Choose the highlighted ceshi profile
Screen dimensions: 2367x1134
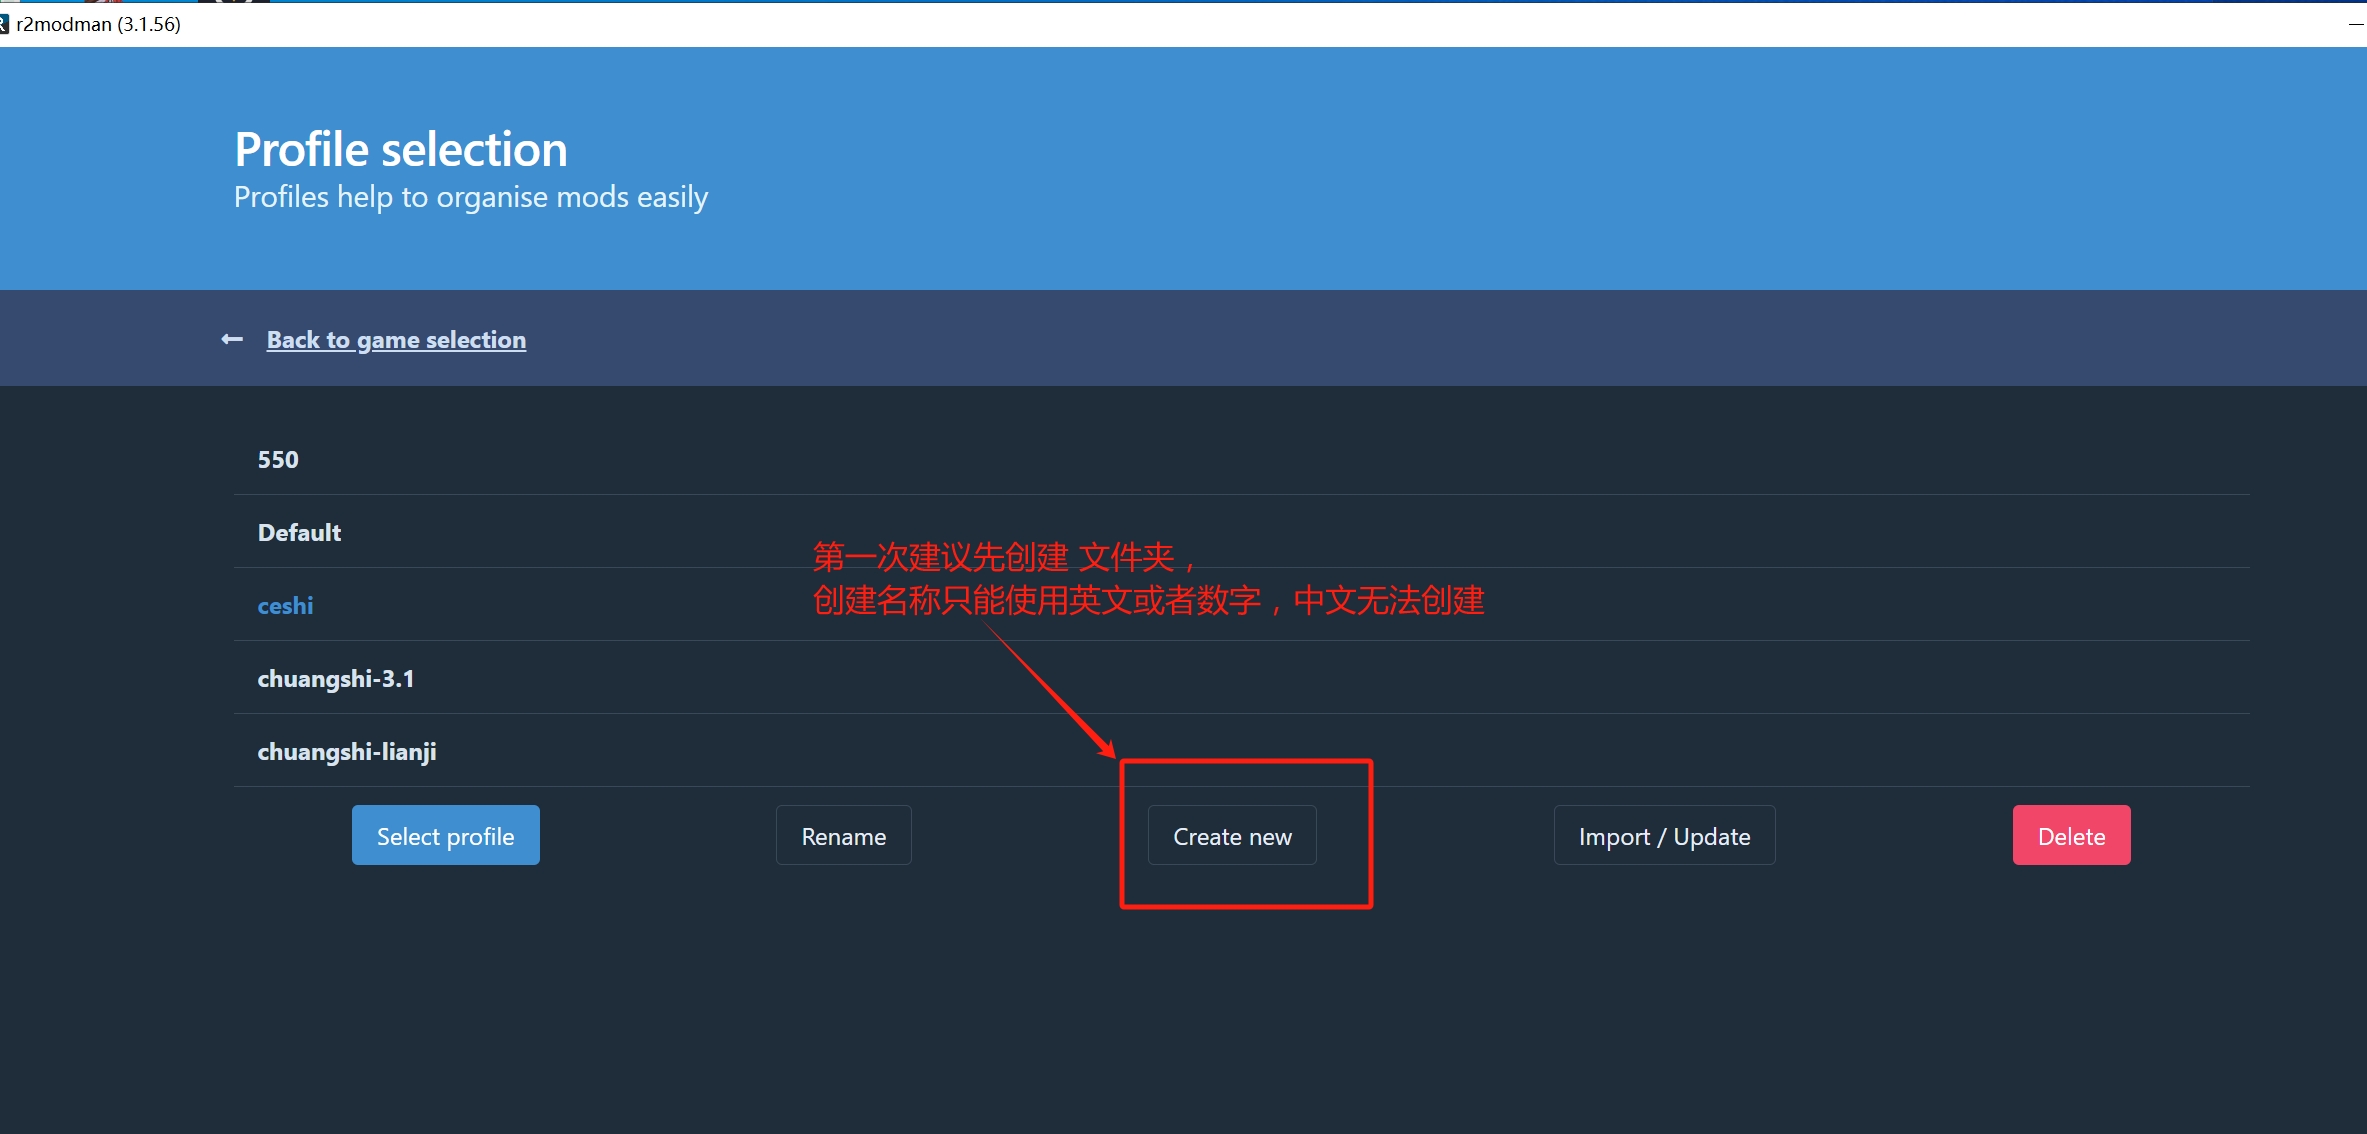(285, 606)
